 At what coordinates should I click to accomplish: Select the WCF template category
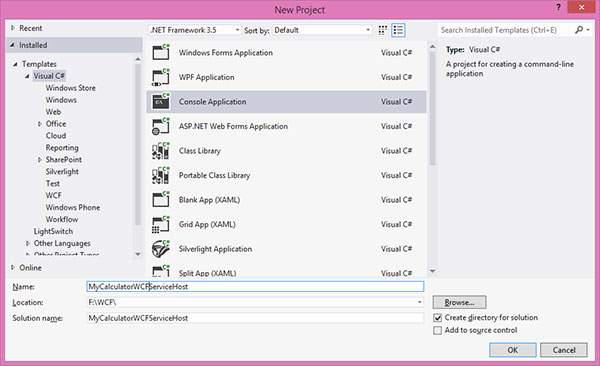pos(54,195)
